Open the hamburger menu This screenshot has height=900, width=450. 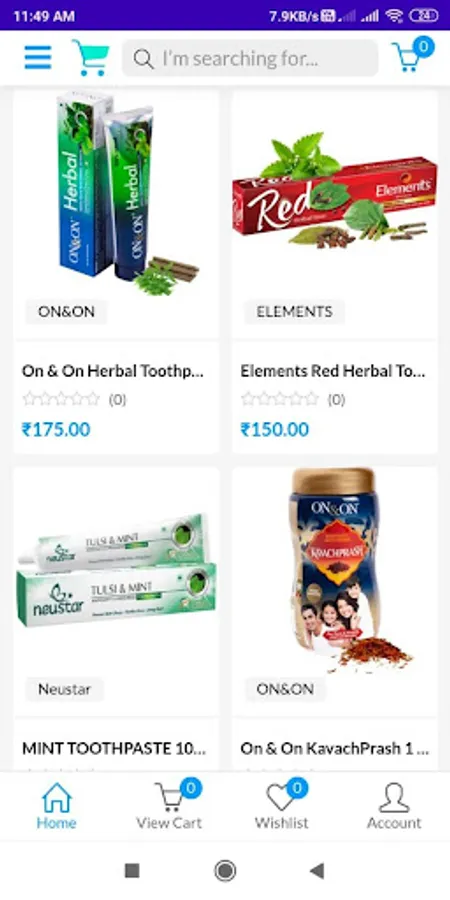coord(38,57)
